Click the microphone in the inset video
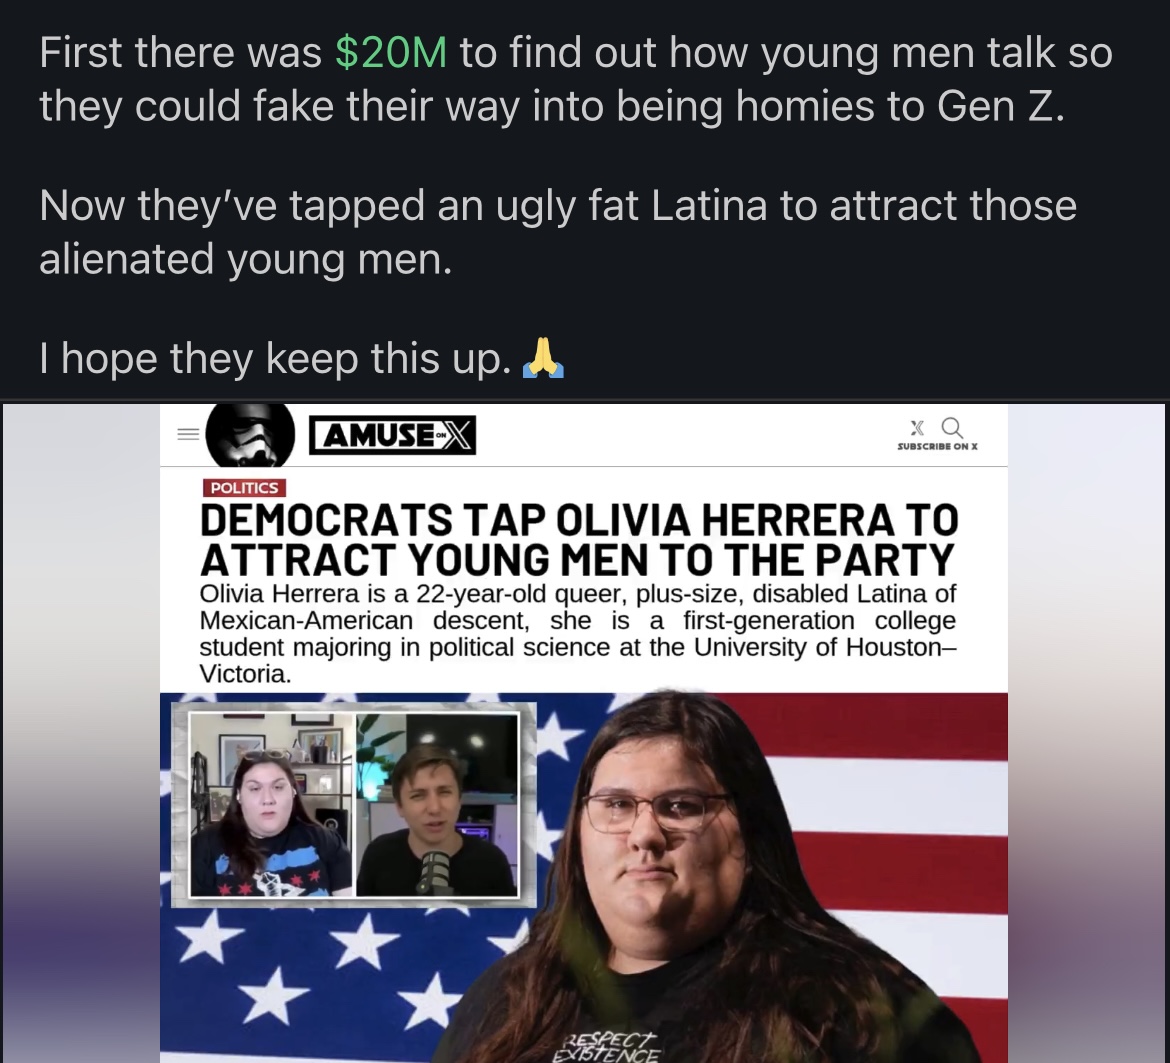 point(434,871)
